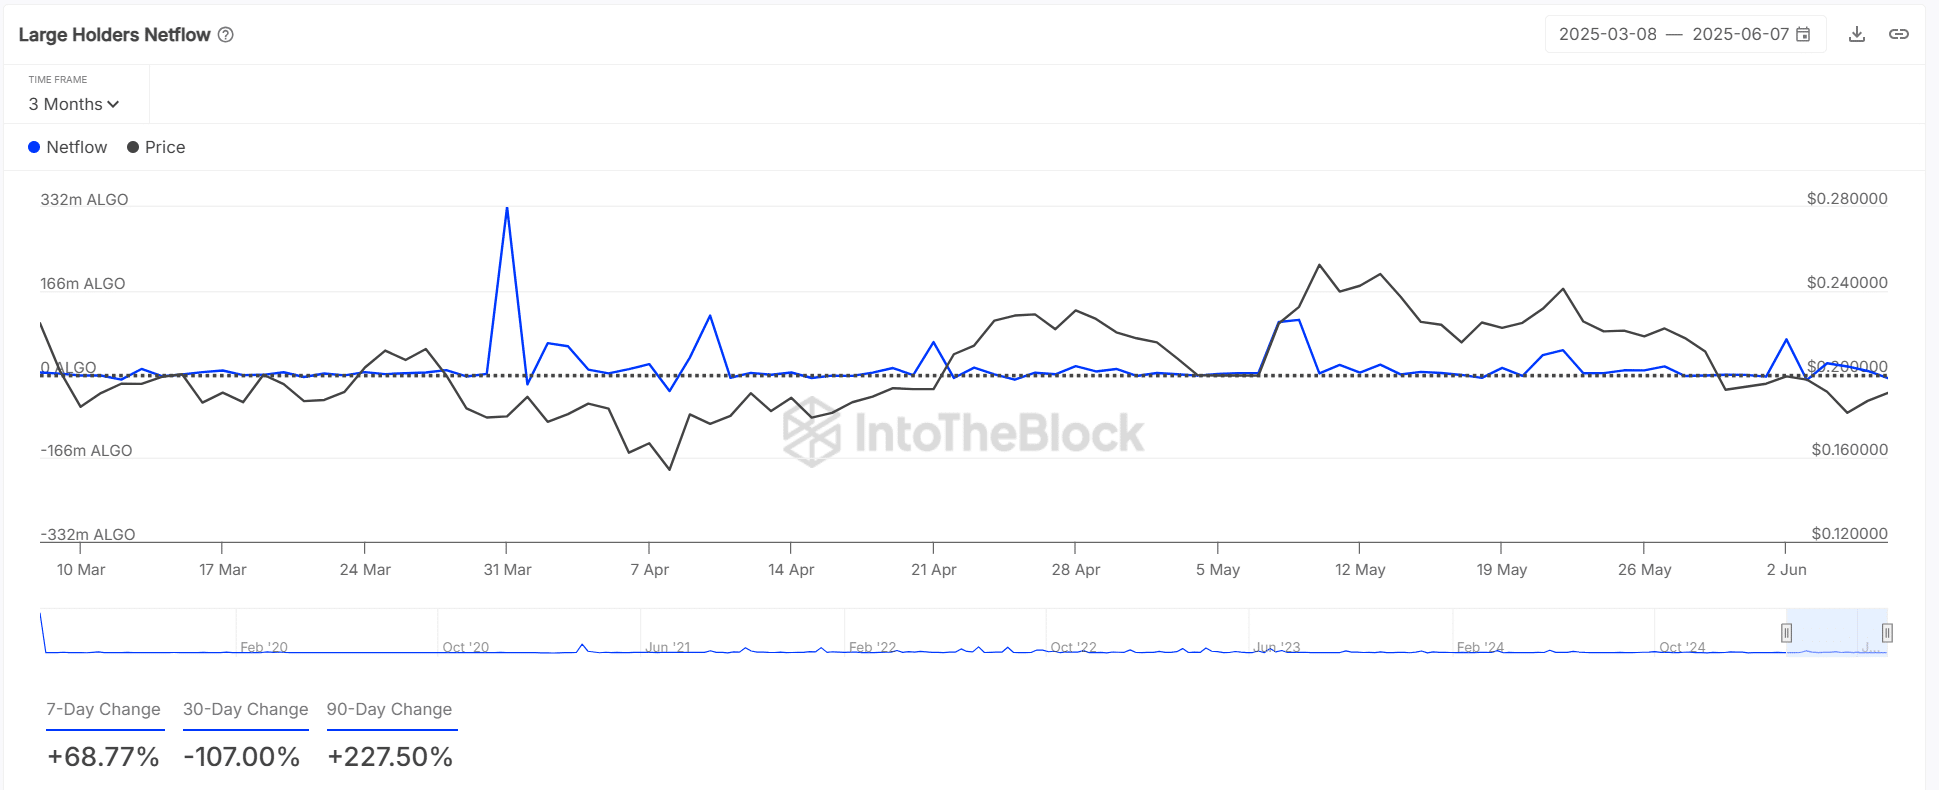The width and height of the screenshot is (1939, 790).
Task: Select the 7-Day Change tab
Action: (x=104, y=709)
